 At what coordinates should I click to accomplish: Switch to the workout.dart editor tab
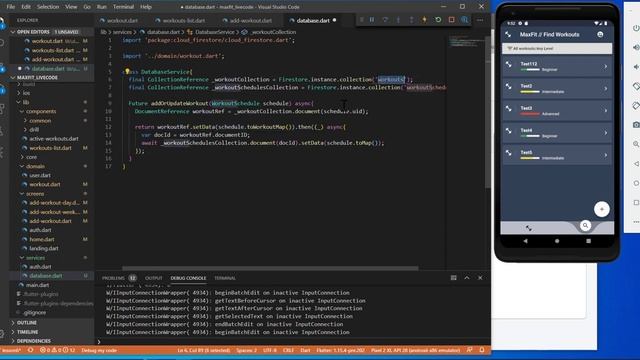click(x=119, y=20)
